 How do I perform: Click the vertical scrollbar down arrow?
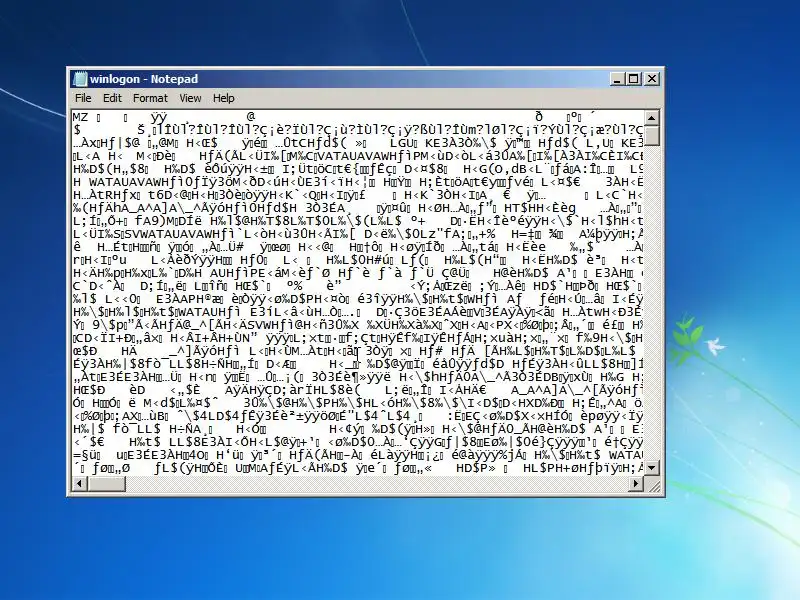(x=652, y=467)
